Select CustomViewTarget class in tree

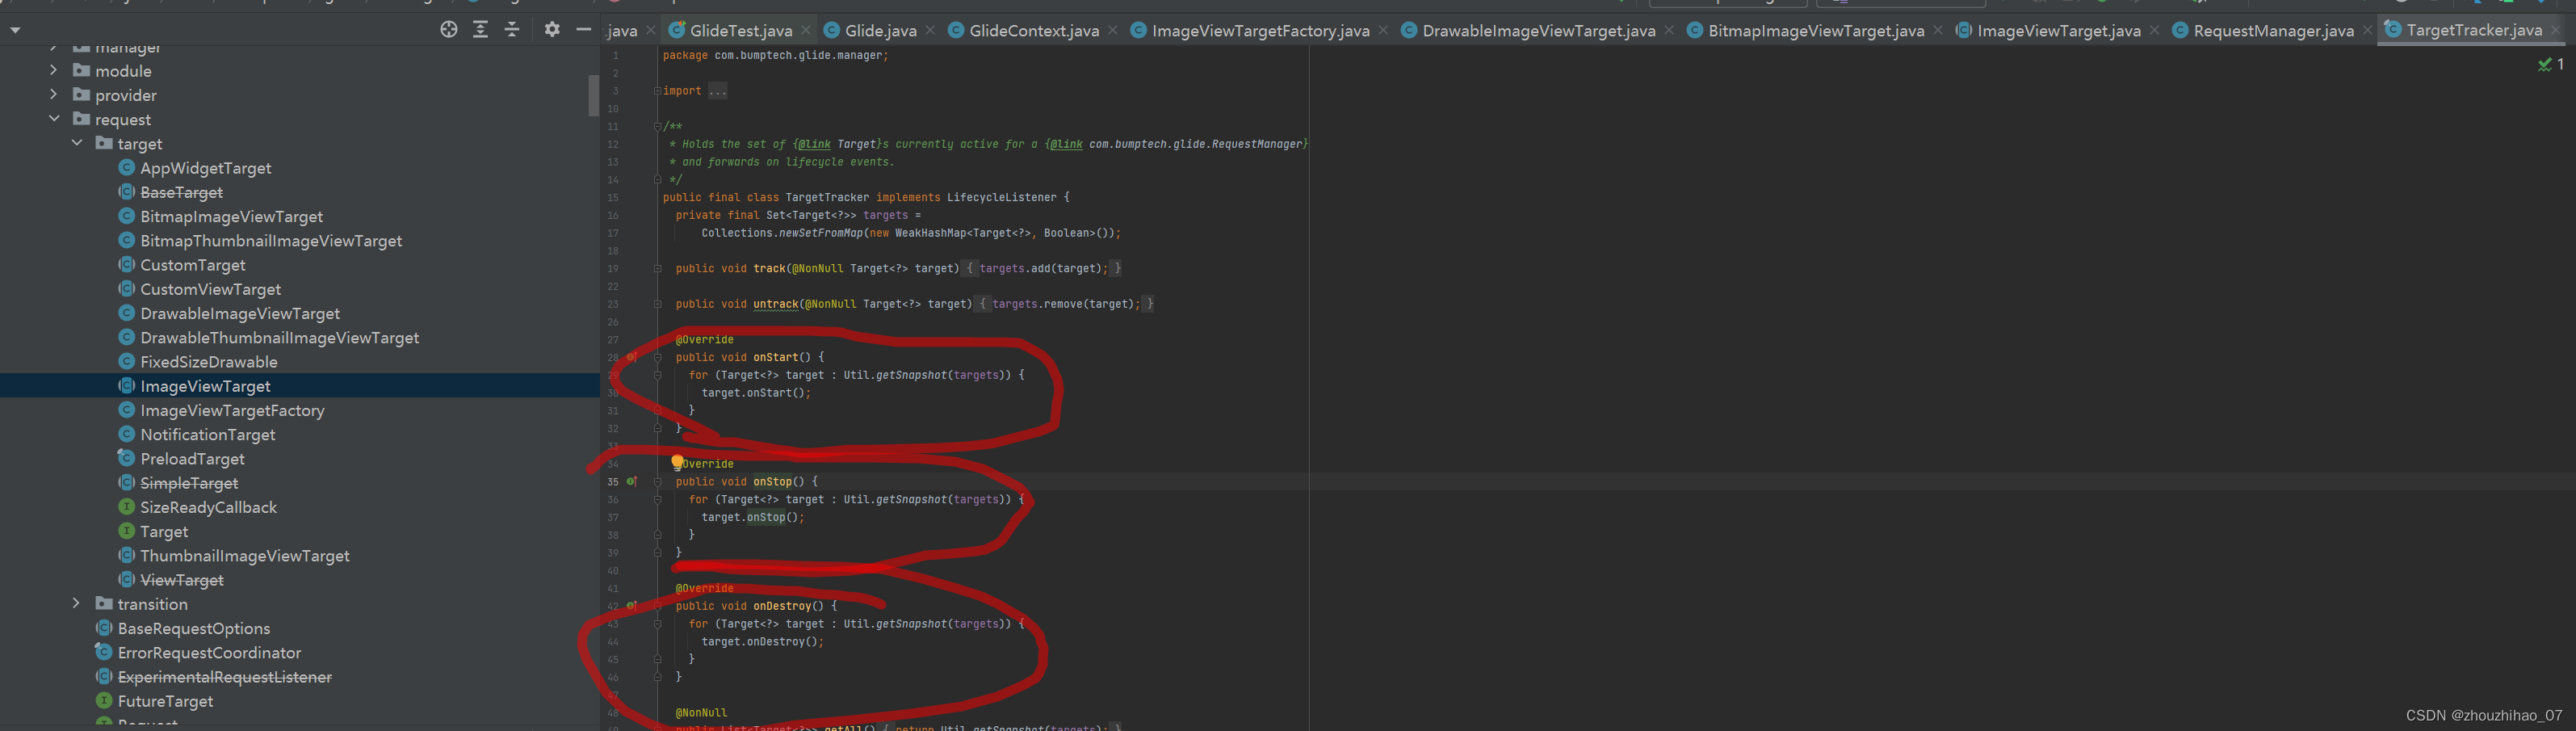click(x=210, y=289)
